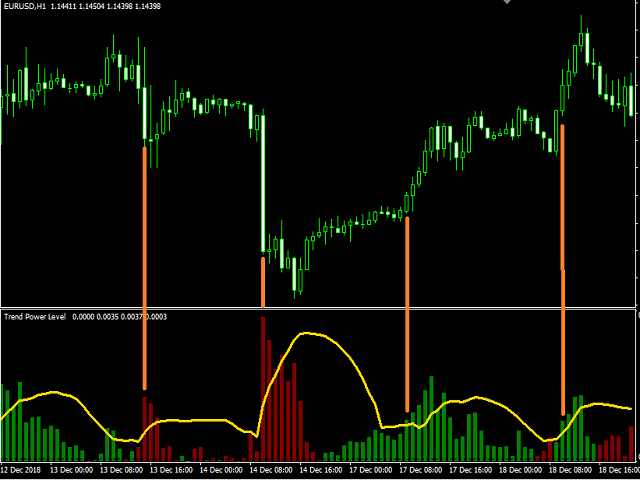Click the '14 Dec 08:00' time axis label
The height and width of the screenshot is (480, 640).
click(271, 470)
